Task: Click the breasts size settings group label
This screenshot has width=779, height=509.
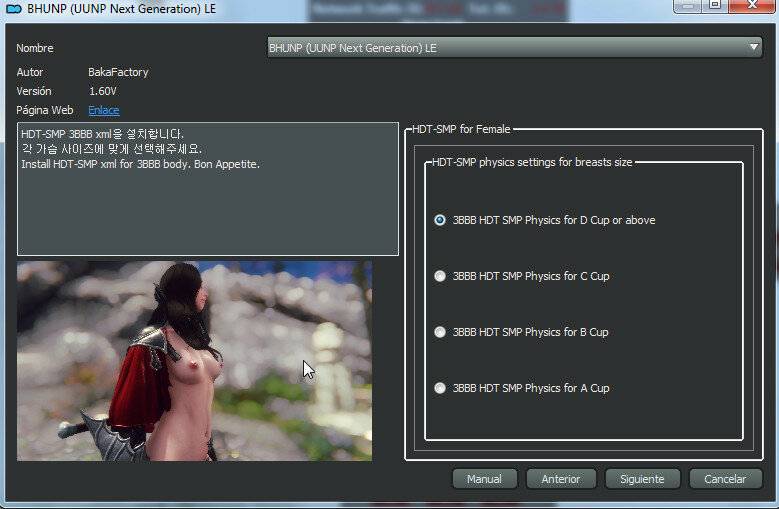Action: 532,162
